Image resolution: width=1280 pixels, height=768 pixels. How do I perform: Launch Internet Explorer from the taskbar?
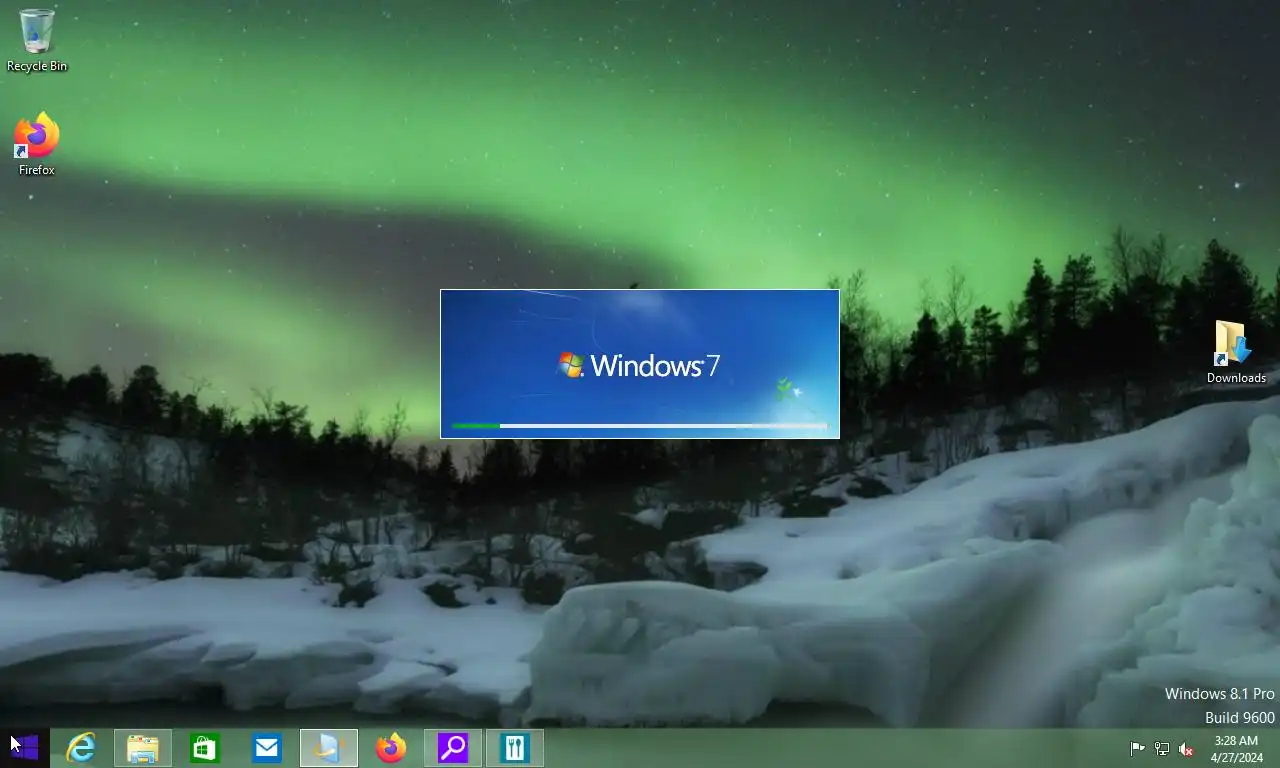(x=81, y=748)
